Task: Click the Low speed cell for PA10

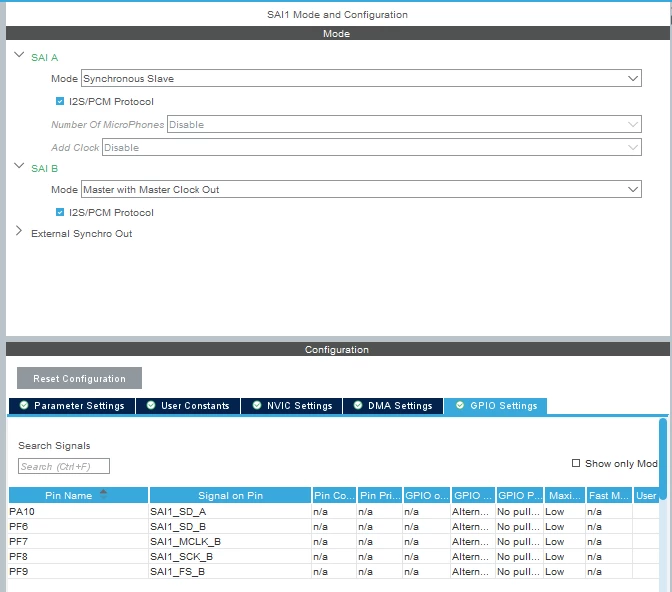Action: pos(564,511)
